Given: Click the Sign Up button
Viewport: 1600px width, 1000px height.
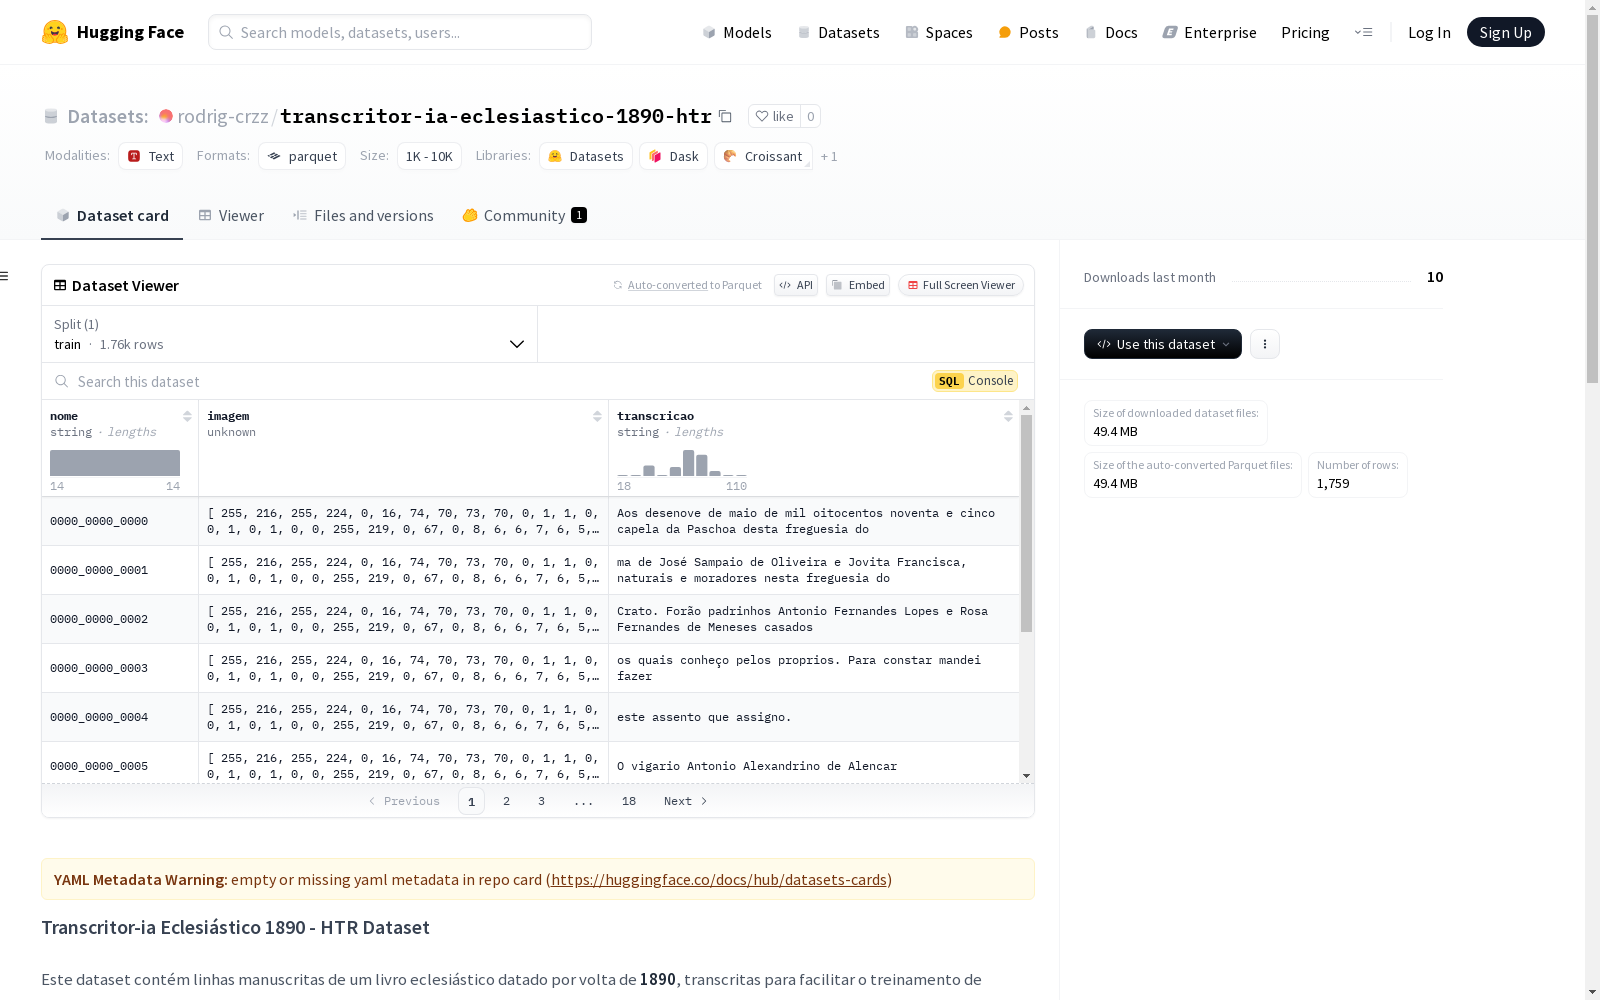Looking at the screenshot, I should click(1505, 32).
